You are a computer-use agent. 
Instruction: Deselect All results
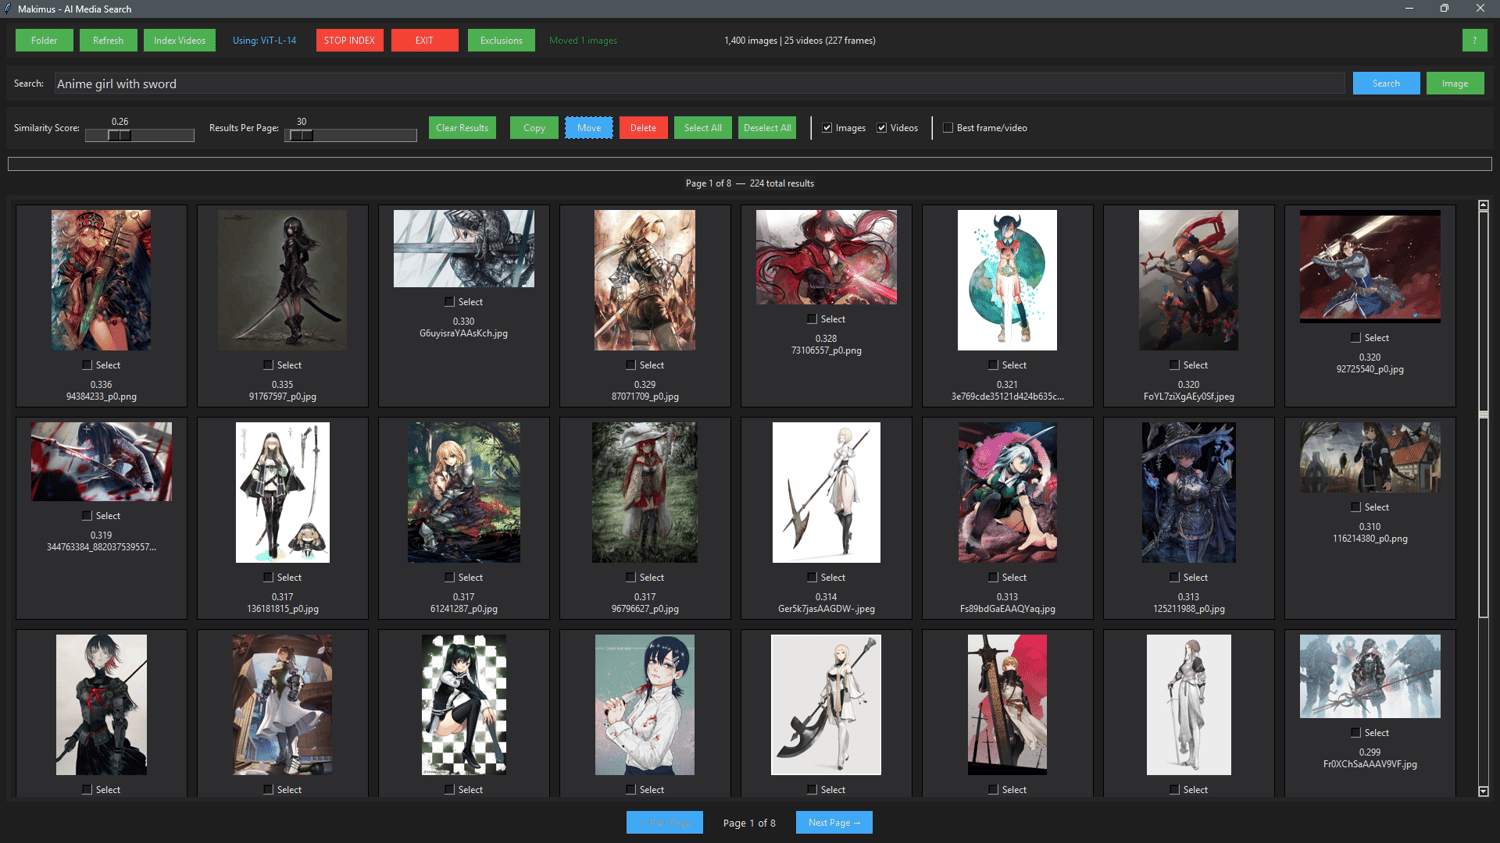pyautogui.click(x=767, y=128)
